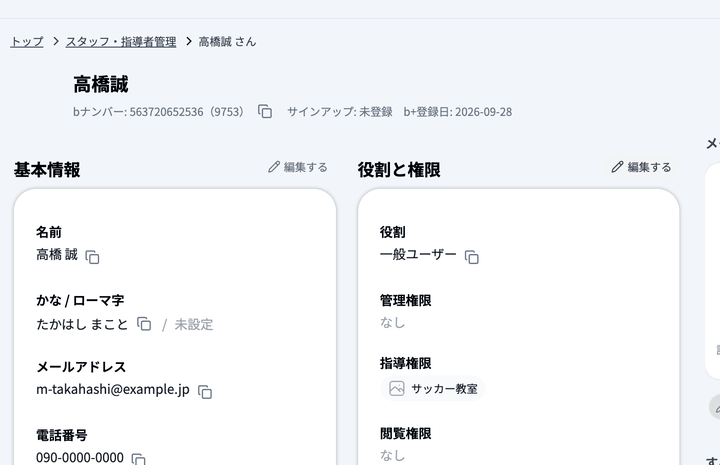Click b+登録日: 2026-09-28 text
The height and width of the screenshot is (465, 720).
point(458,112)
